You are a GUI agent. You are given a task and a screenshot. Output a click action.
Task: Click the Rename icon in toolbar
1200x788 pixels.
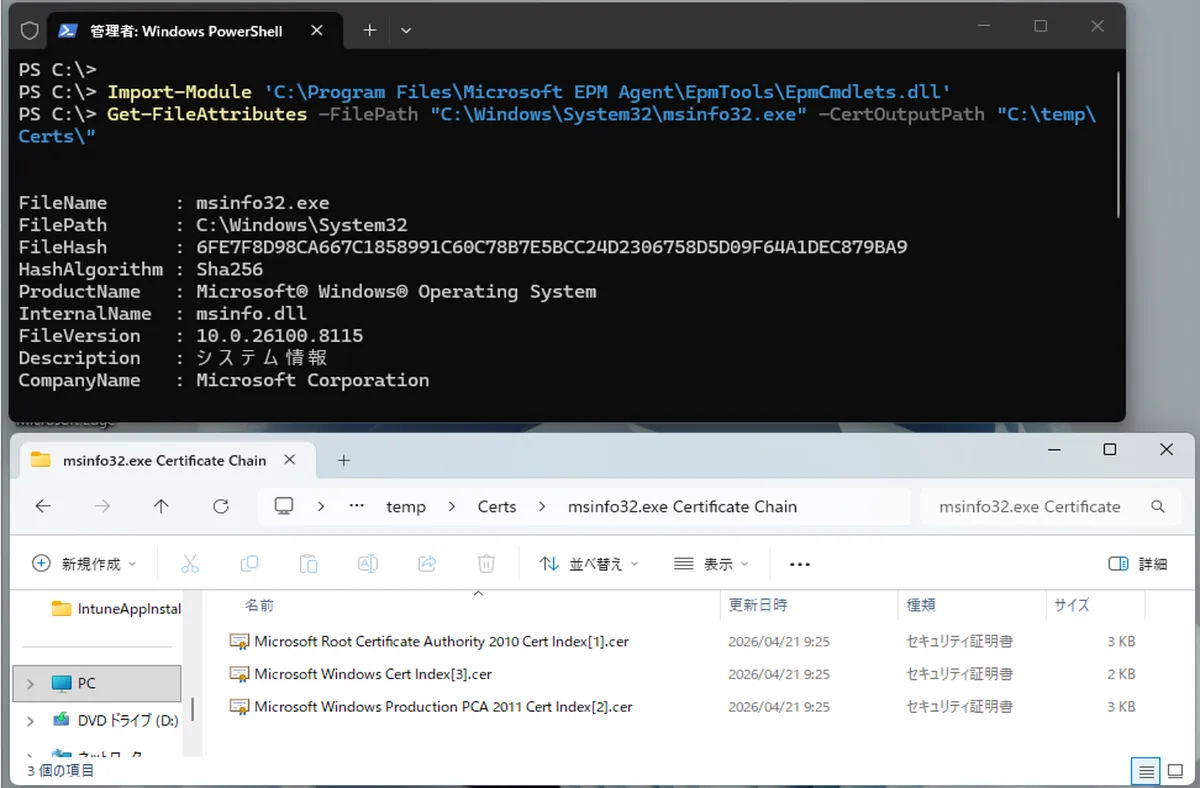[368, 564]
